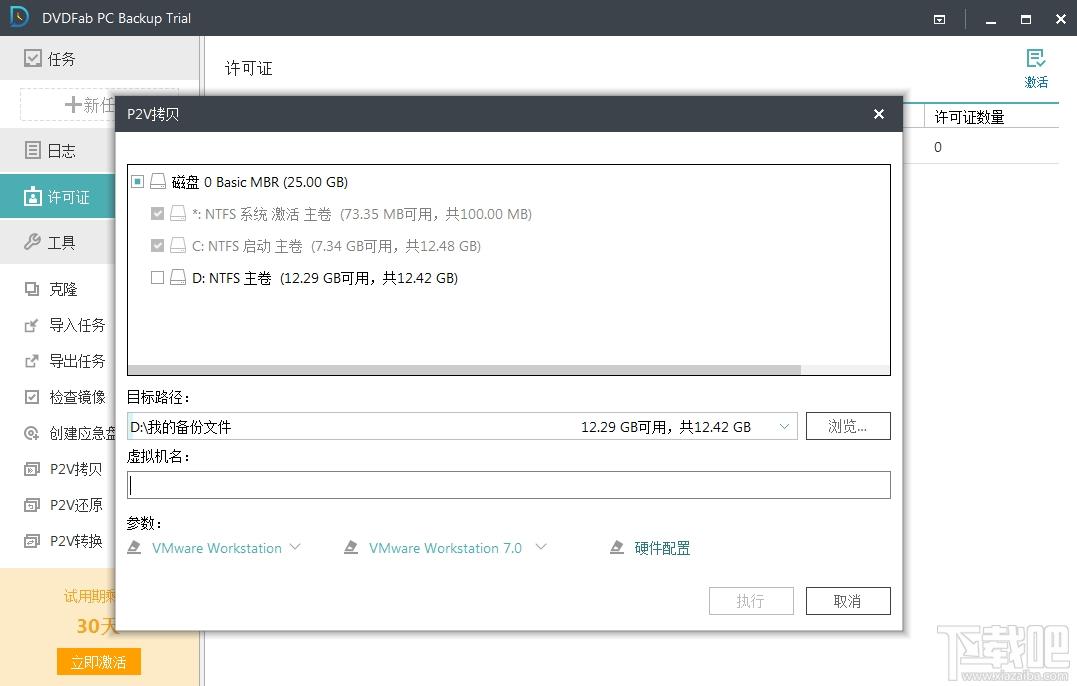1077x686 pixels.
Task: Click the horizontal scrollbar in disk list
Action: pos(464,369)
